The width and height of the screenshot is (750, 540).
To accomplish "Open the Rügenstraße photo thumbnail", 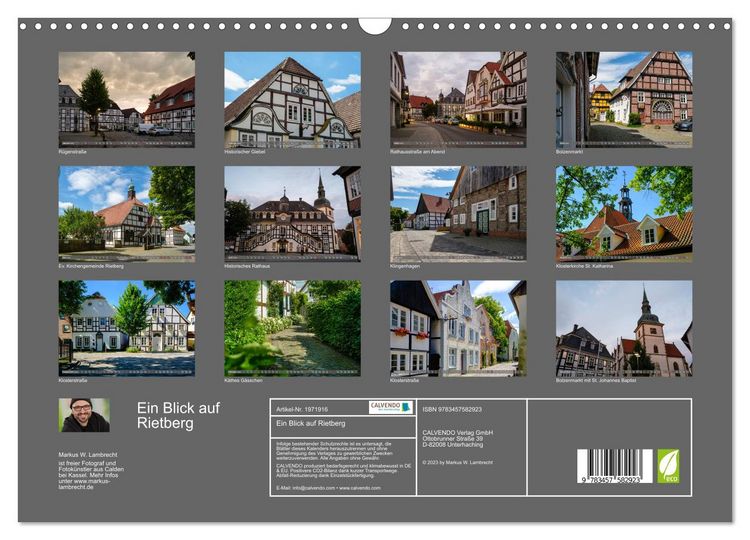I will tap(127, 99).
